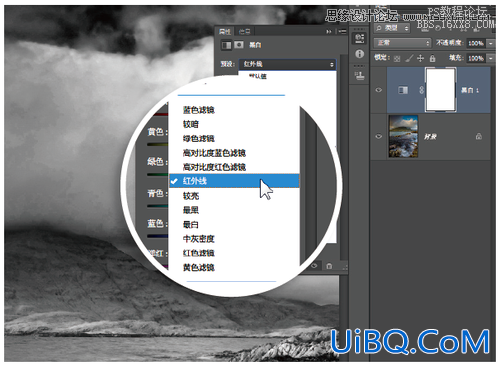Choose 黄色滤镜 preset
Viewport: 500px width, 366px height.
pyautogui.click(x=198, y=267)
